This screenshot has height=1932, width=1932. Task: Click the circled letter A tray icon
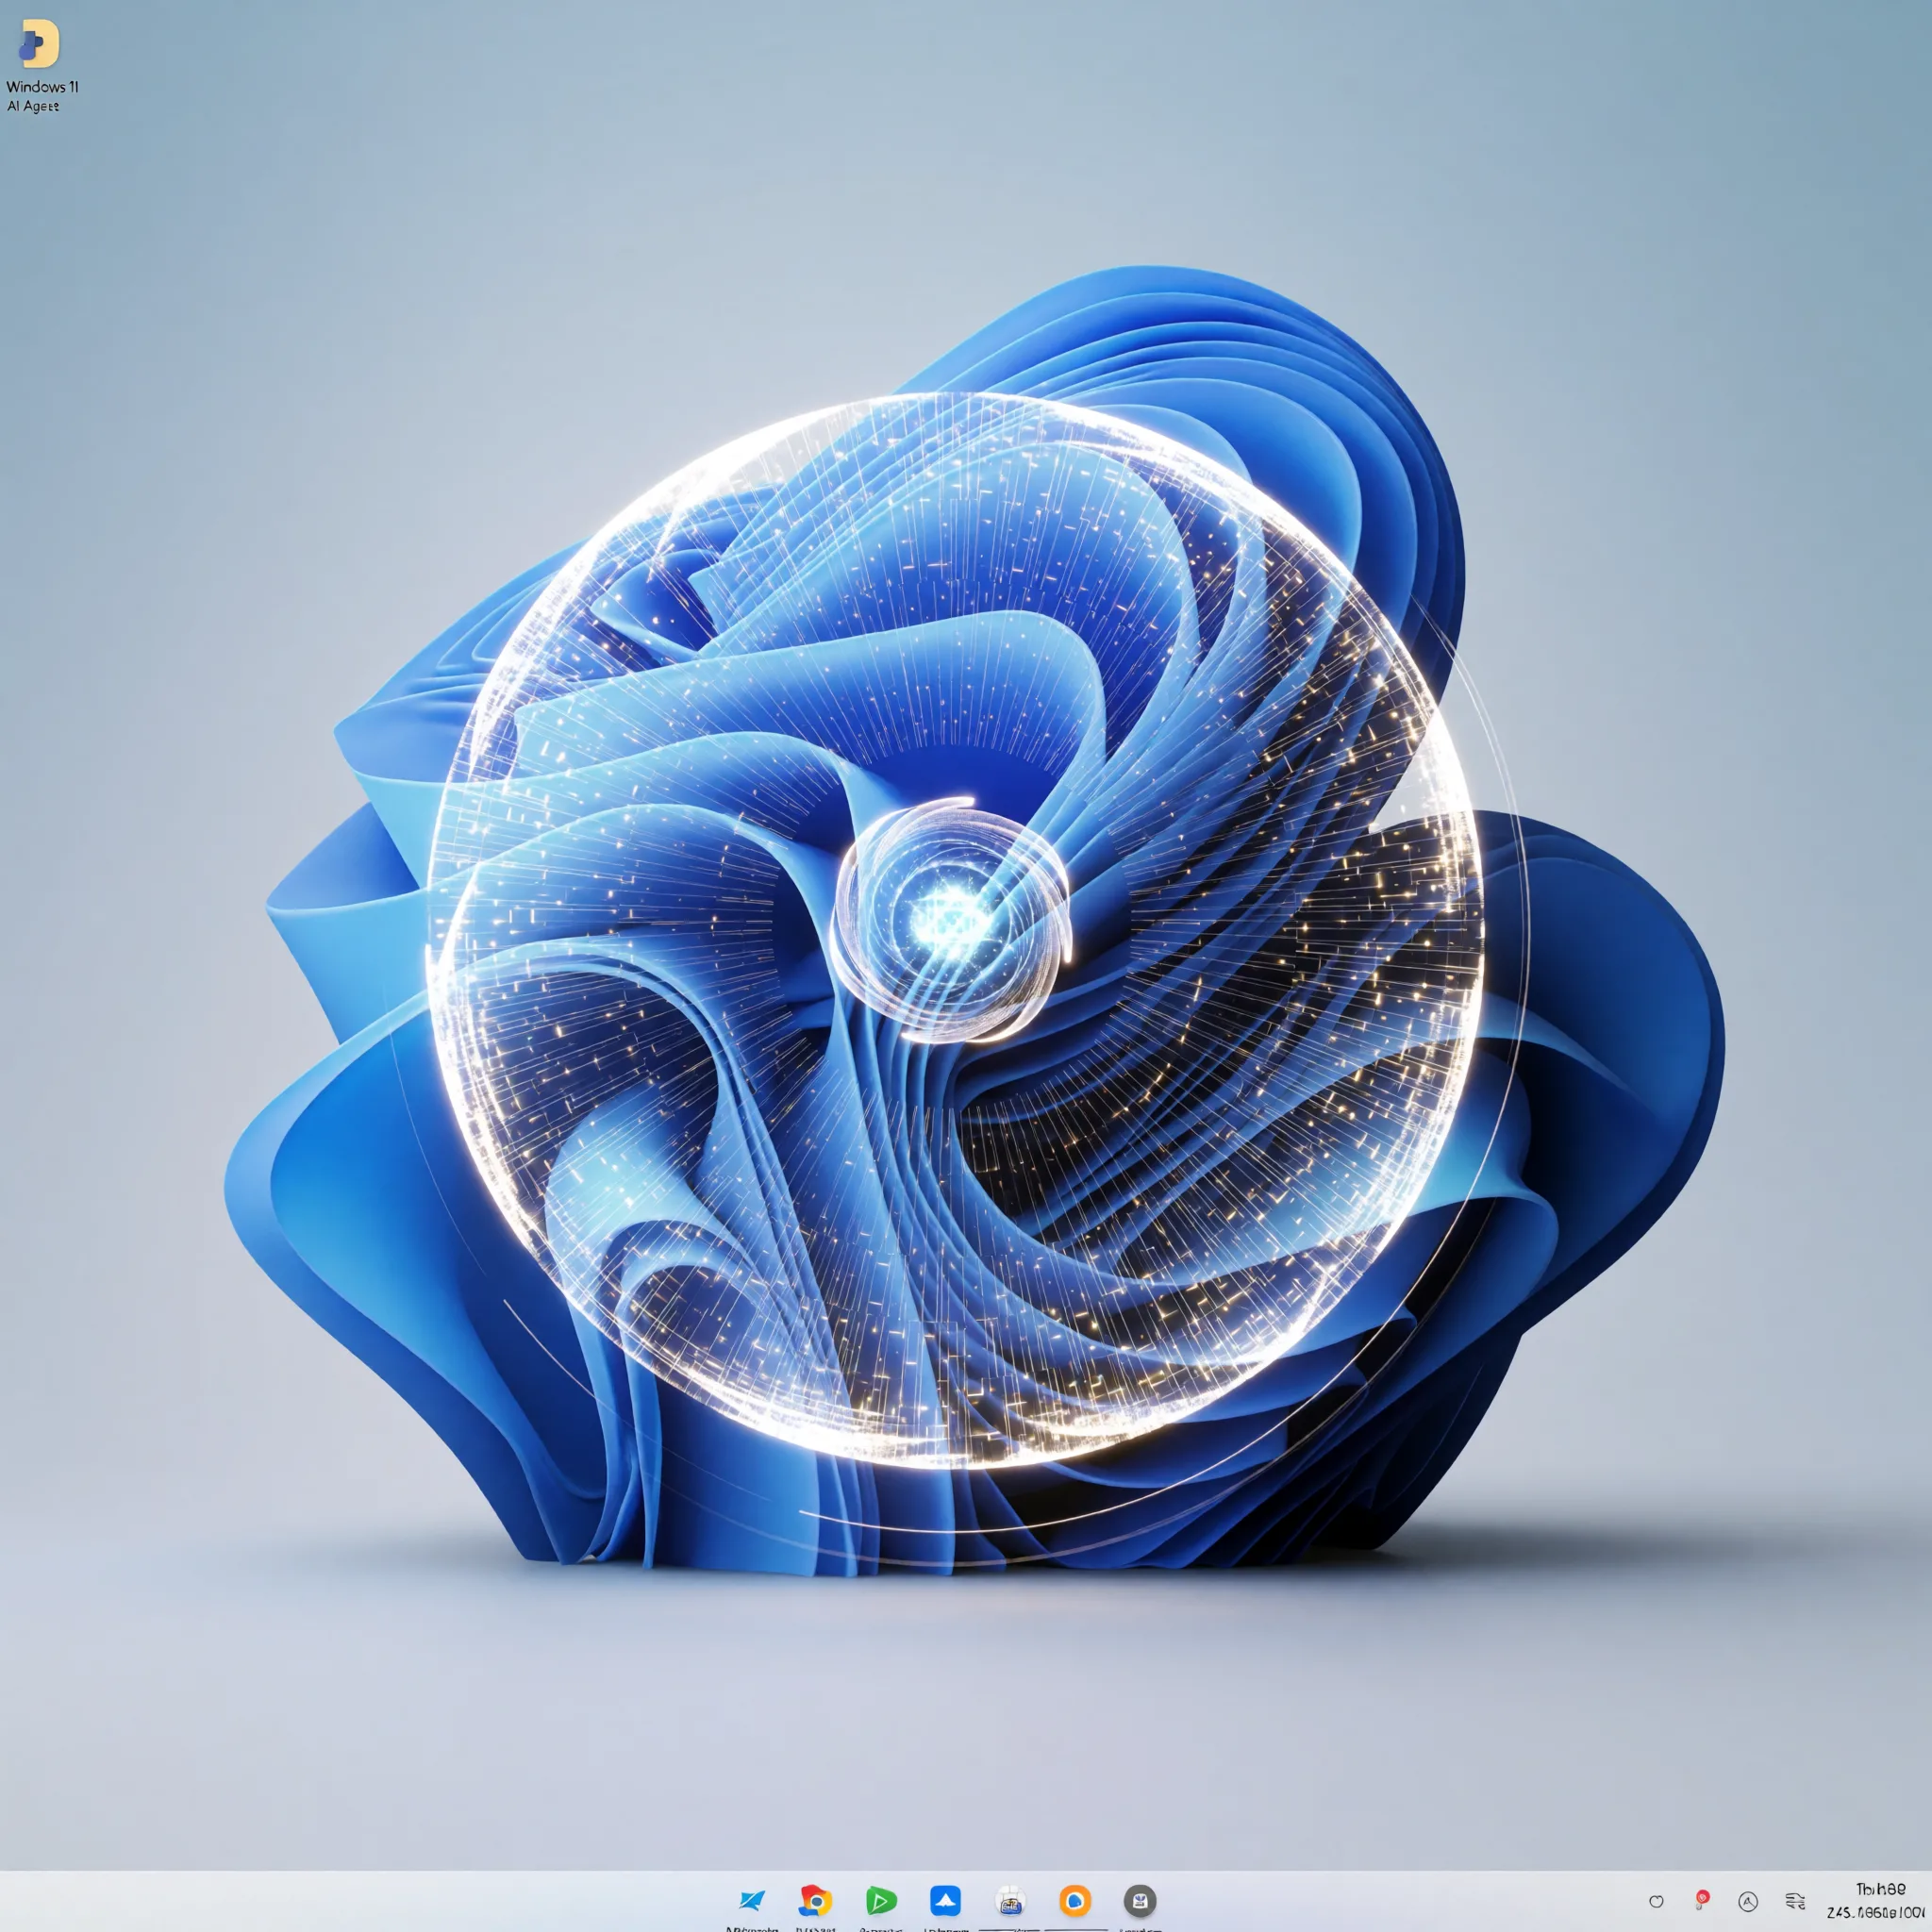pyautogui.click(x=1748, y=1901)
